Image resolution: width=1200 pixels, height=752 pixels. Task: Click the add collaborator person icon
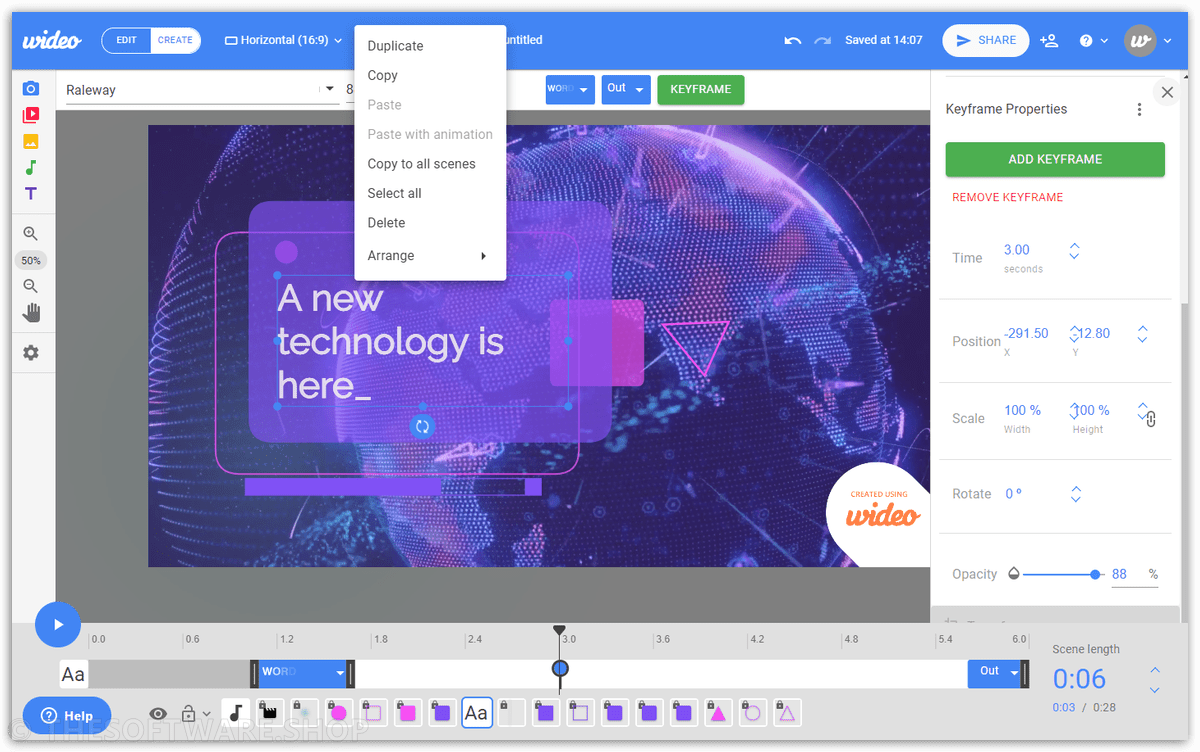pos(1049,40)
